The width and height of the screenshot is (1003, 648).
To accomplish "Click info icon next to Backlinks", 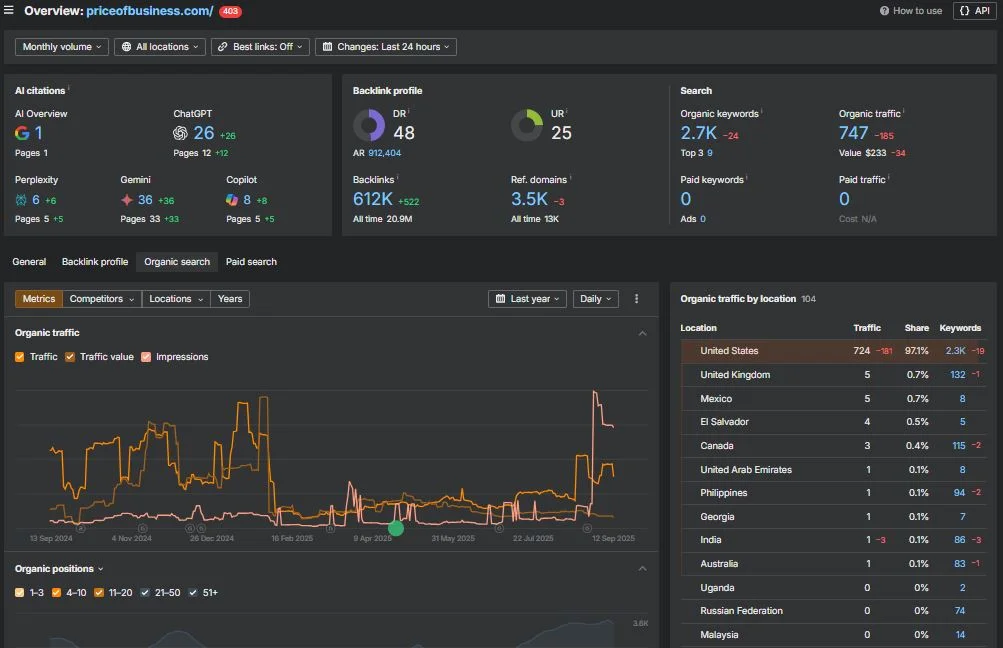I will (x=397, y=177).
